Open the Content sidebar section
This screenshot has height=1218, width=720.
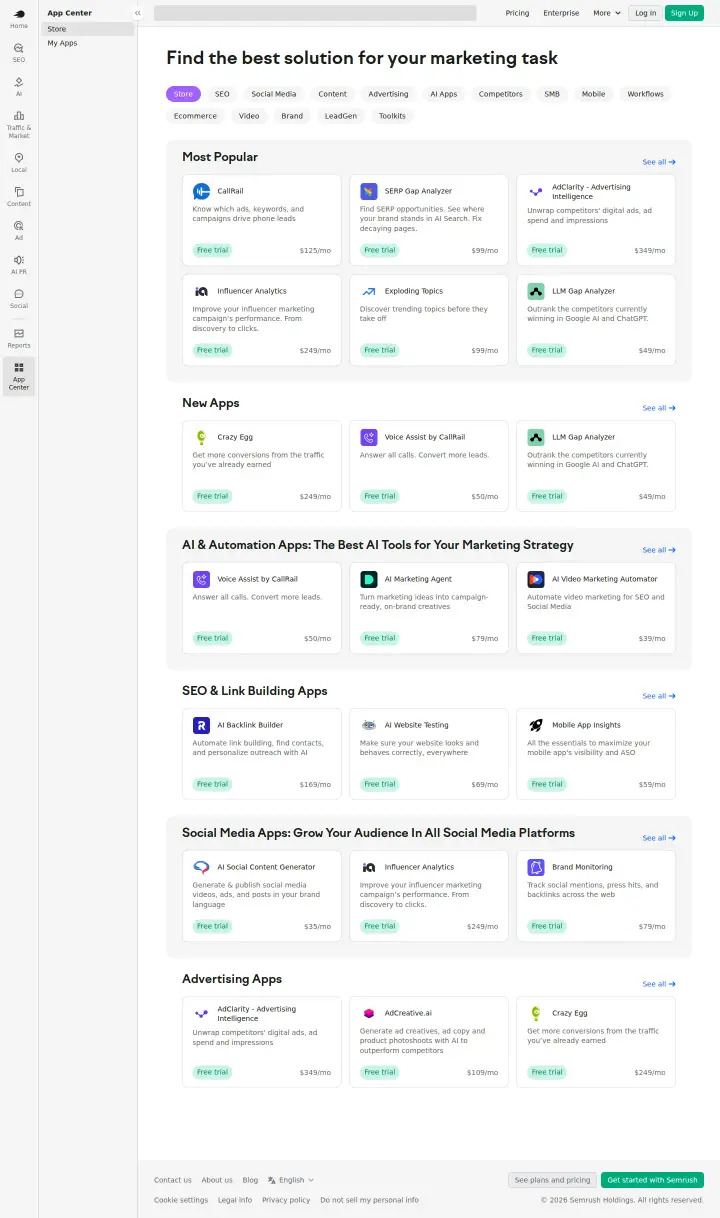click(x=19, y=196)
